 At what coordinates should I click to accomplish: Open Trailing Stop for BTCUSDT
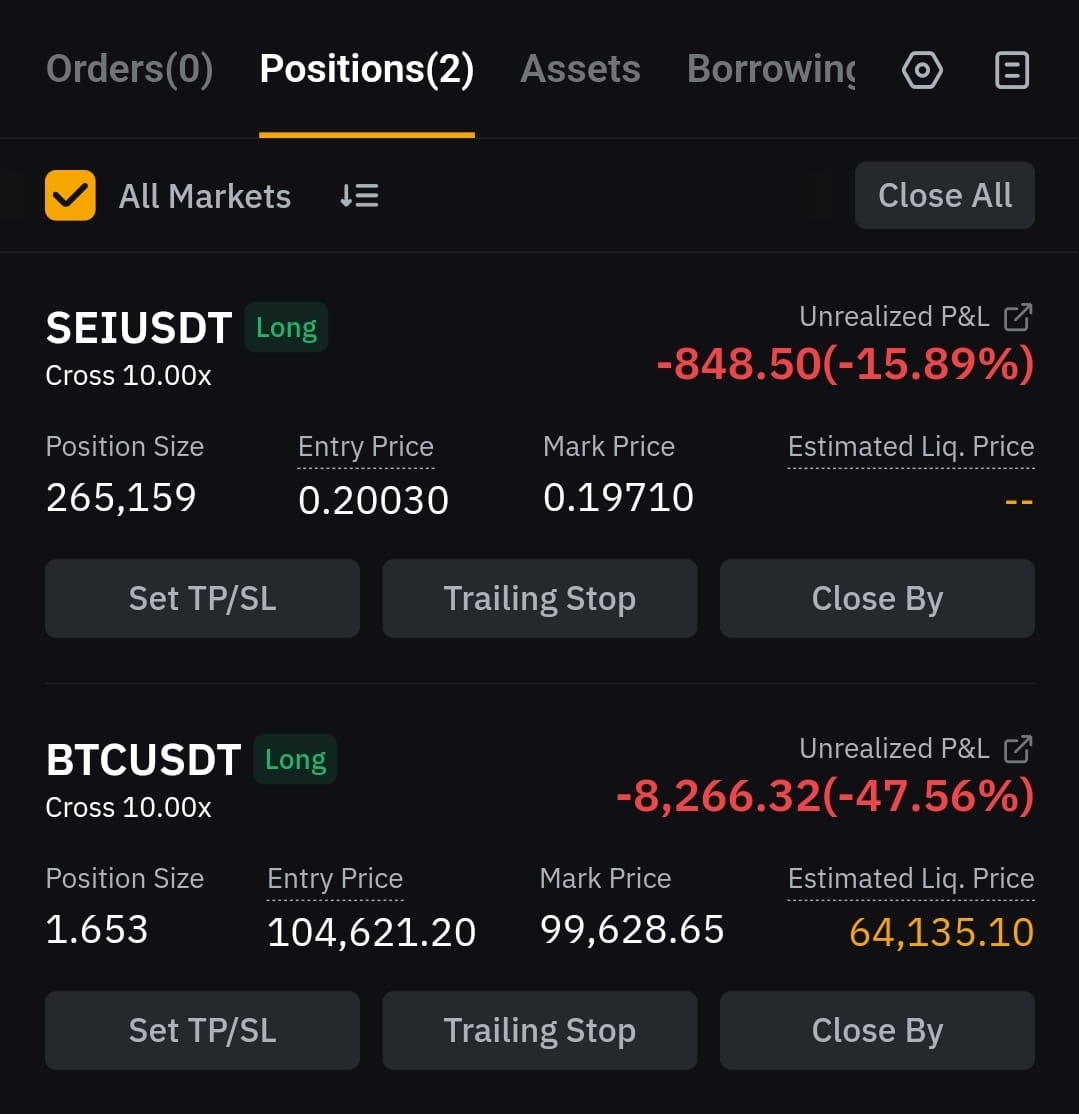point(540,1030)
